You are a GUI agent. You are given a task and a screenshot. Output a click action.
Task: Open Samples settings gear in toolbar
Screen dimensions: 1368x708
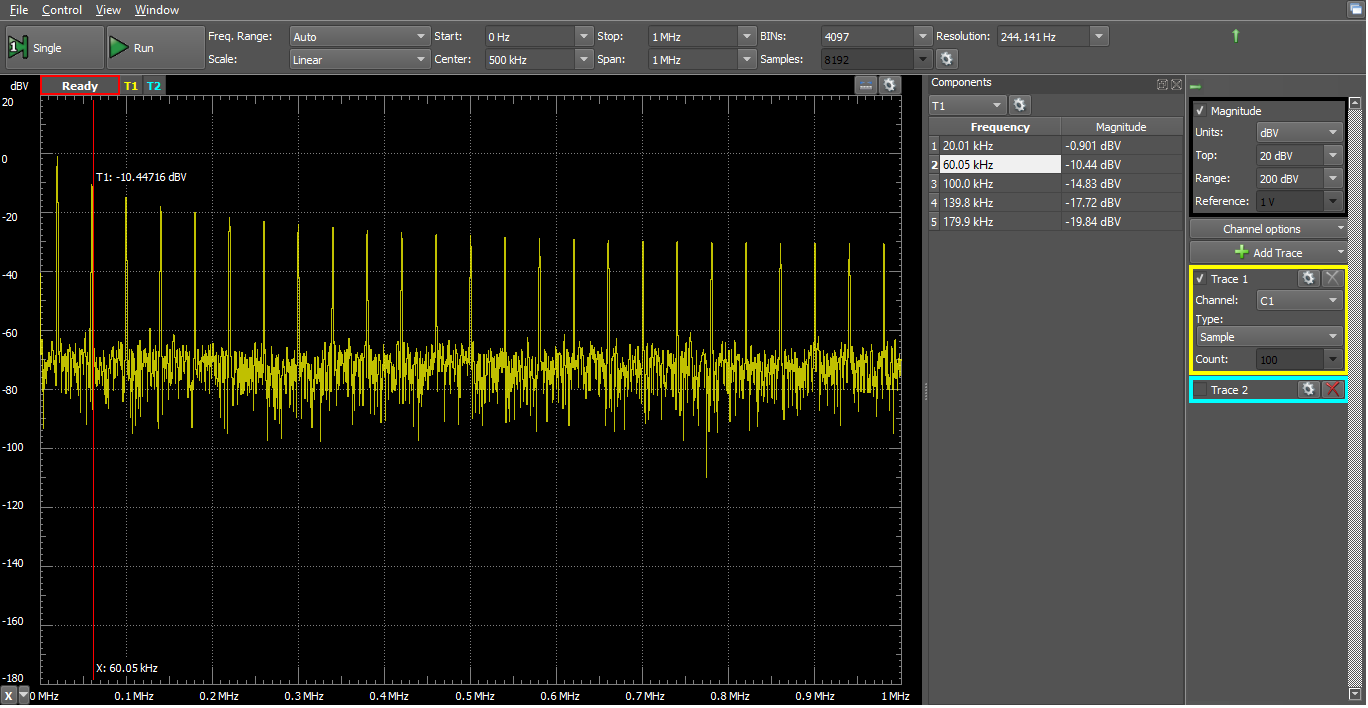coord(946,59)
